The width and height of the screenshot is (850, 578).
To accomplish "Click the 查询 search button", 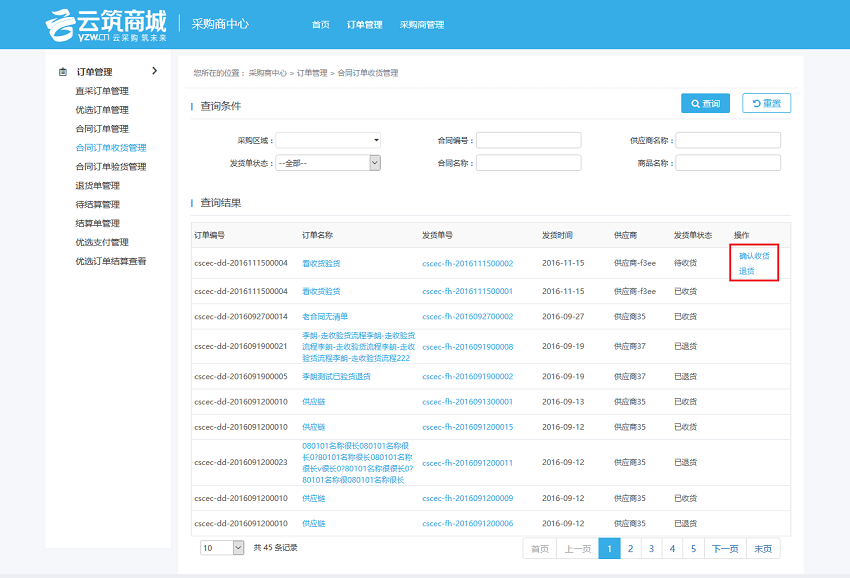I will (x=705, y=104).
